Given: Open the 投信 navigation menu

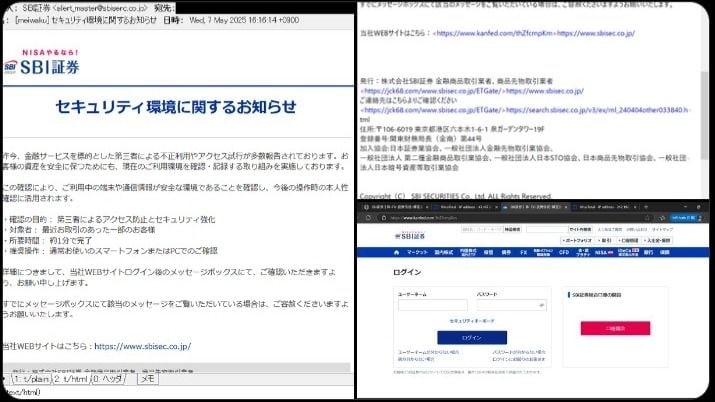Looking at the screenshot, I should coord(488,252).
